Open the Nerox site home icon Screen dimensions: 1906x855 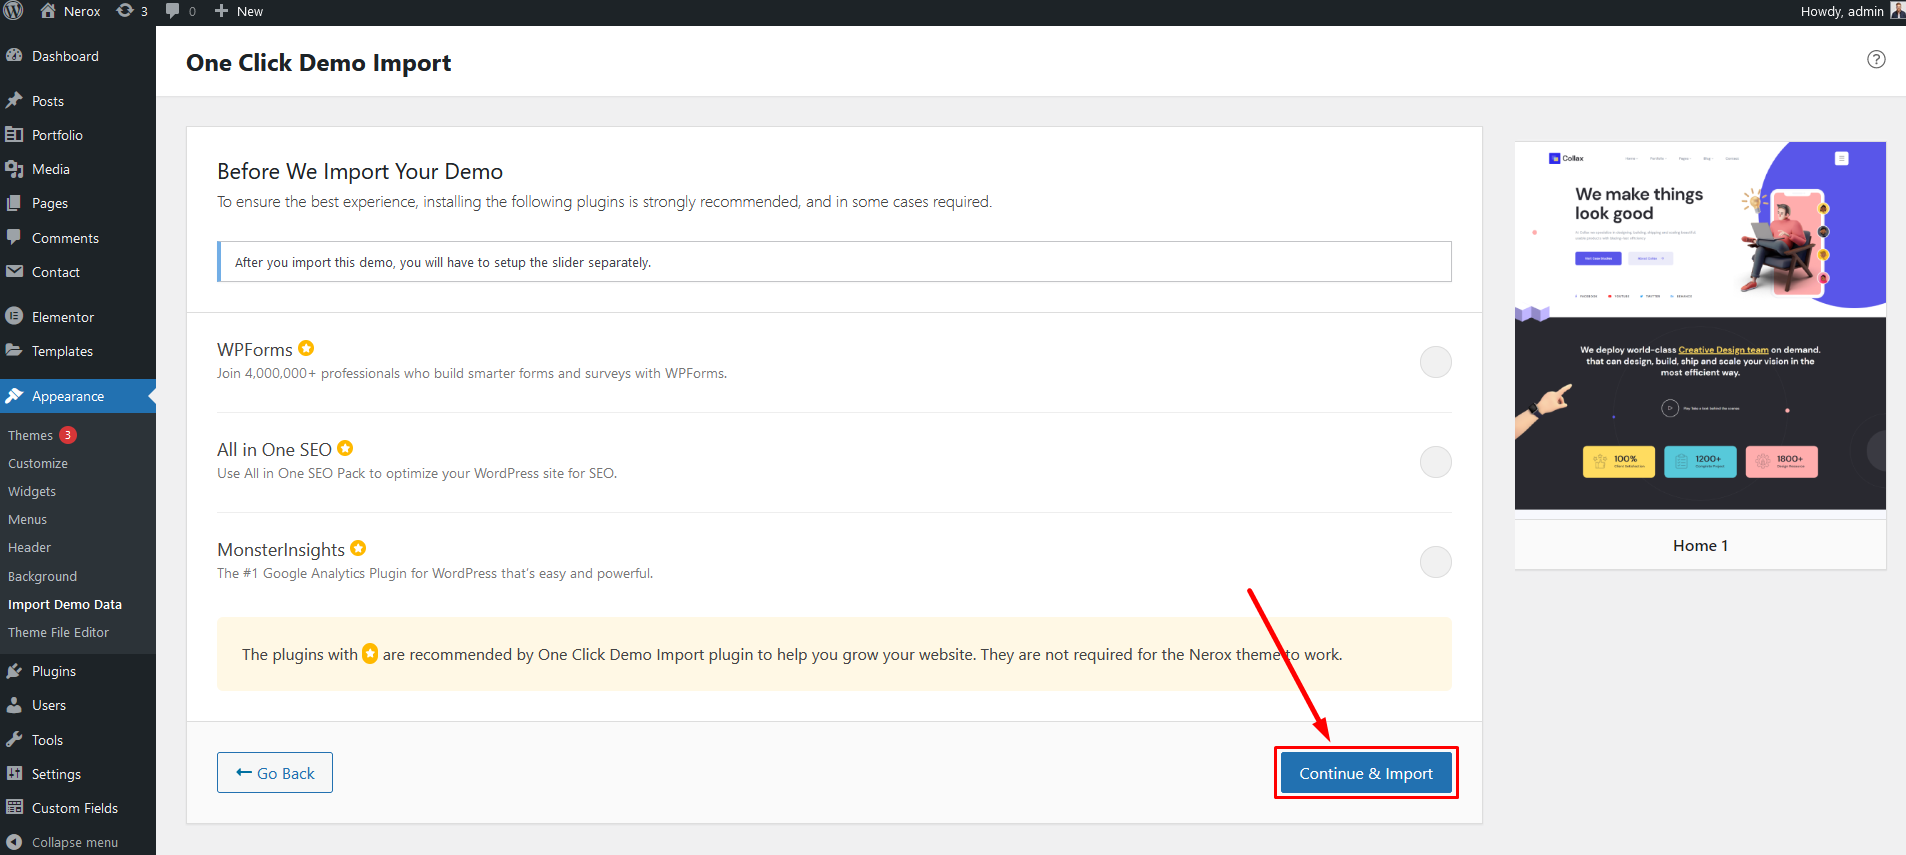[x=48, y=11]
